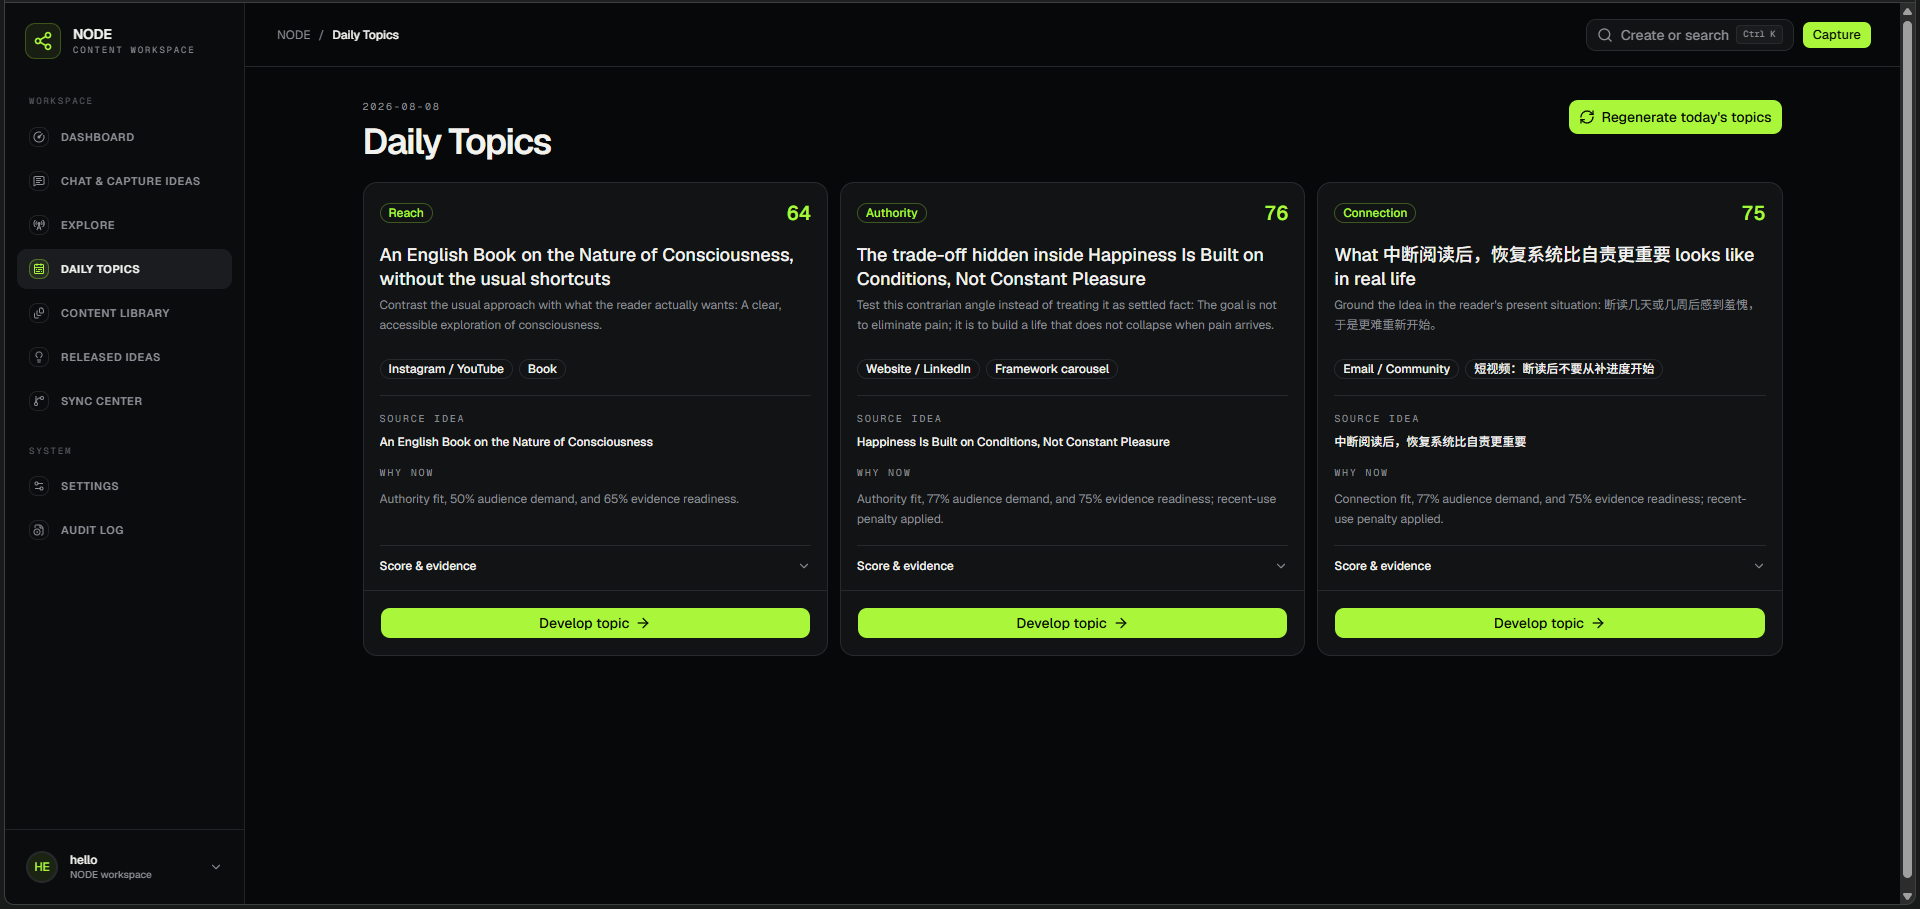Screen dimensions: 1920x909
Task: Click the search magnifier icon
Action: click(x=1605, y=35)
